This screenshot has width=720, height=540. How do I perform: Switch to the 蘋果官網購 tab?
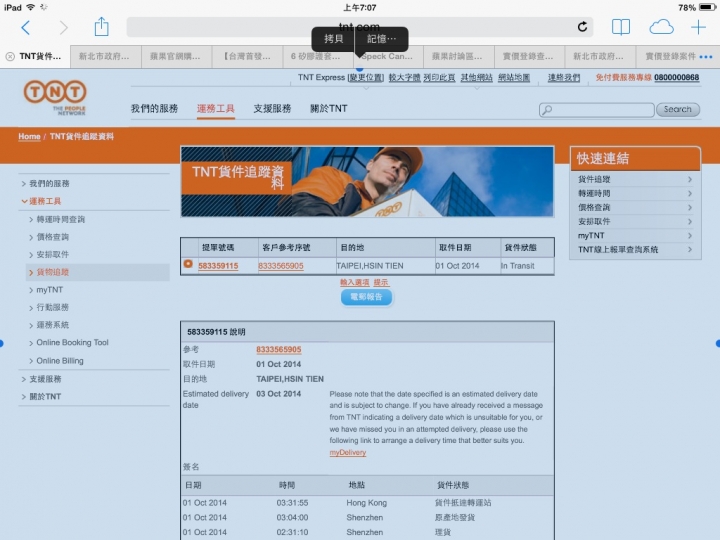click(177, 56)
